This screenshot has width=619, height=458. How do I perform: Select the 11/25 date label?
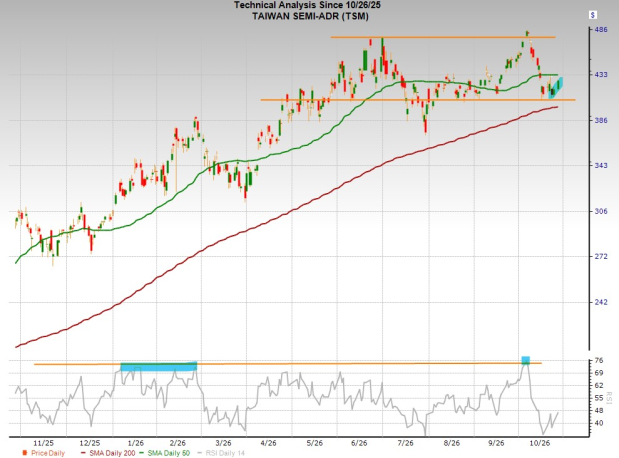click(43, 443)
